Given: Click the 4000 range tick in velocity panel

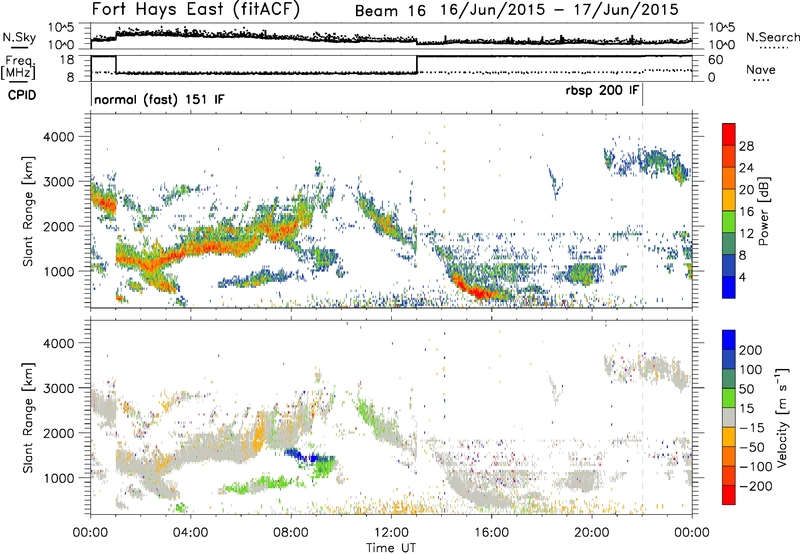Looking at the screenshot, I should coord(59,343).
